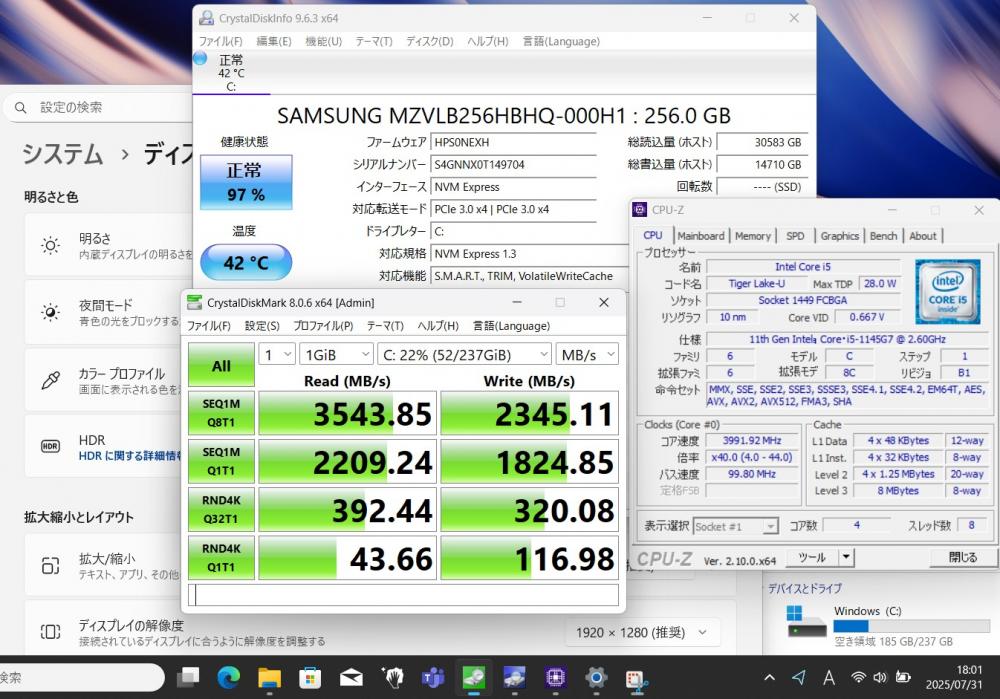This screenshot has width=1000, height=699.
Task: Open プロファイル(P) menu in CrystalDiskMark
Action: pyautogui.click(x=323, y=326)
